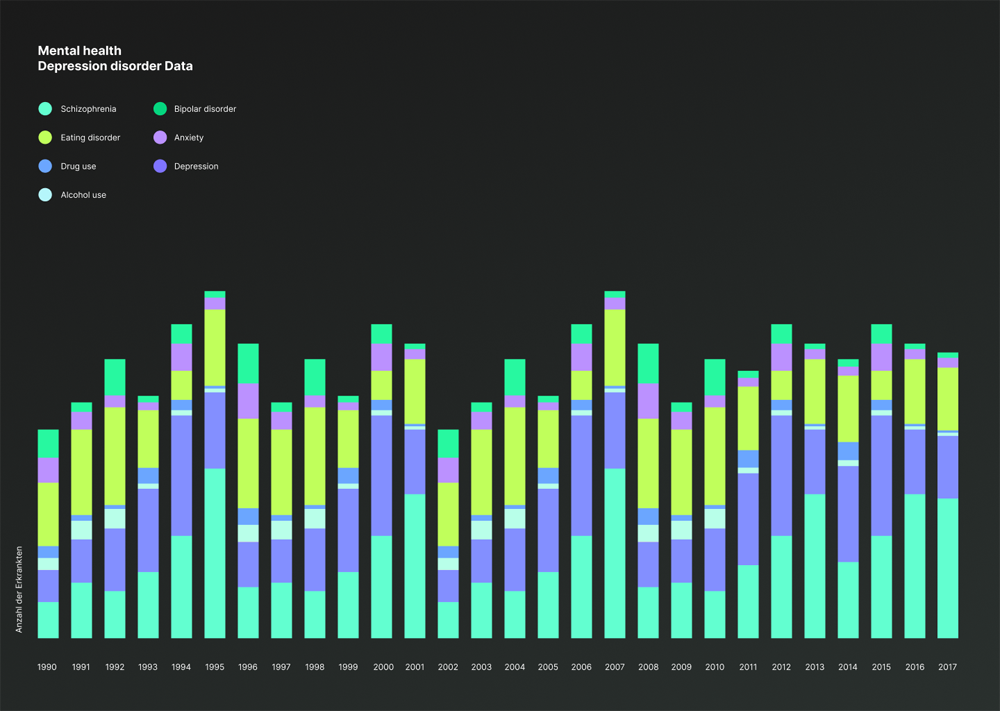Click the 'Anzahl der Erkrankten' axis label
The image size is (1000, 711).
point(19,589)
